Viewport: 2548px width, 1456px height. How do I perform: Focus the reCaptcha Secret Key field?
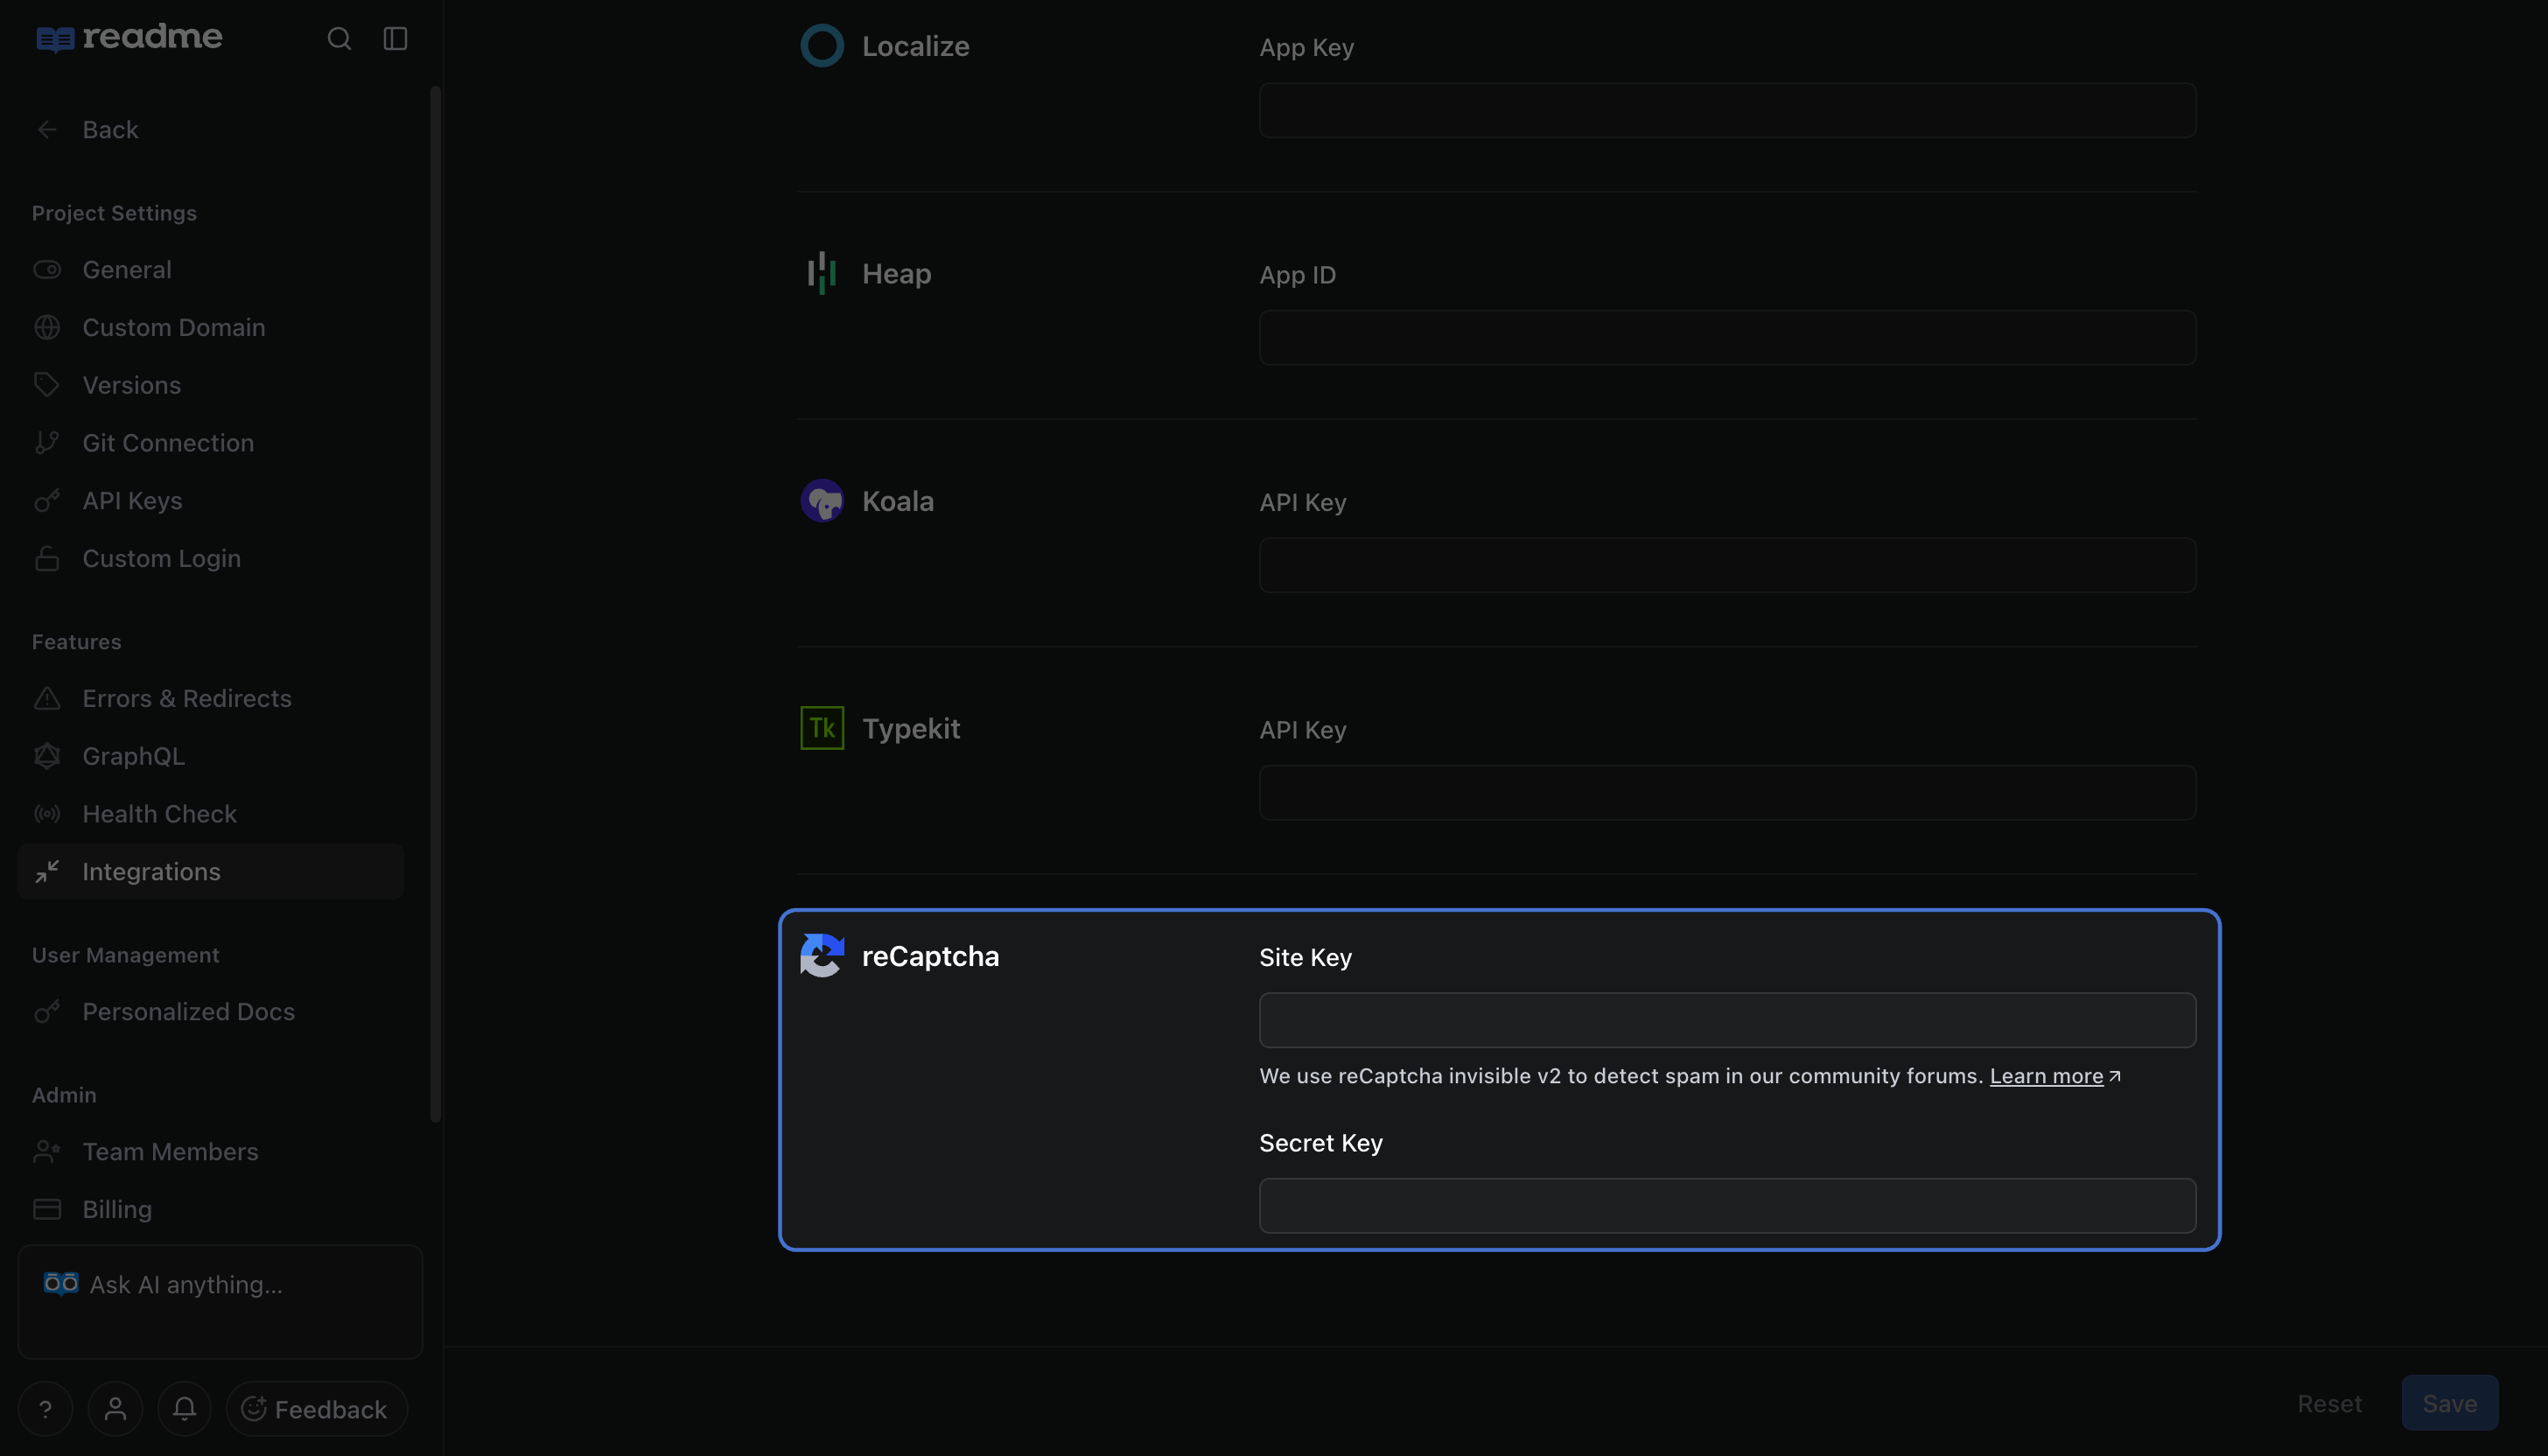(x=1727, y=1205)
